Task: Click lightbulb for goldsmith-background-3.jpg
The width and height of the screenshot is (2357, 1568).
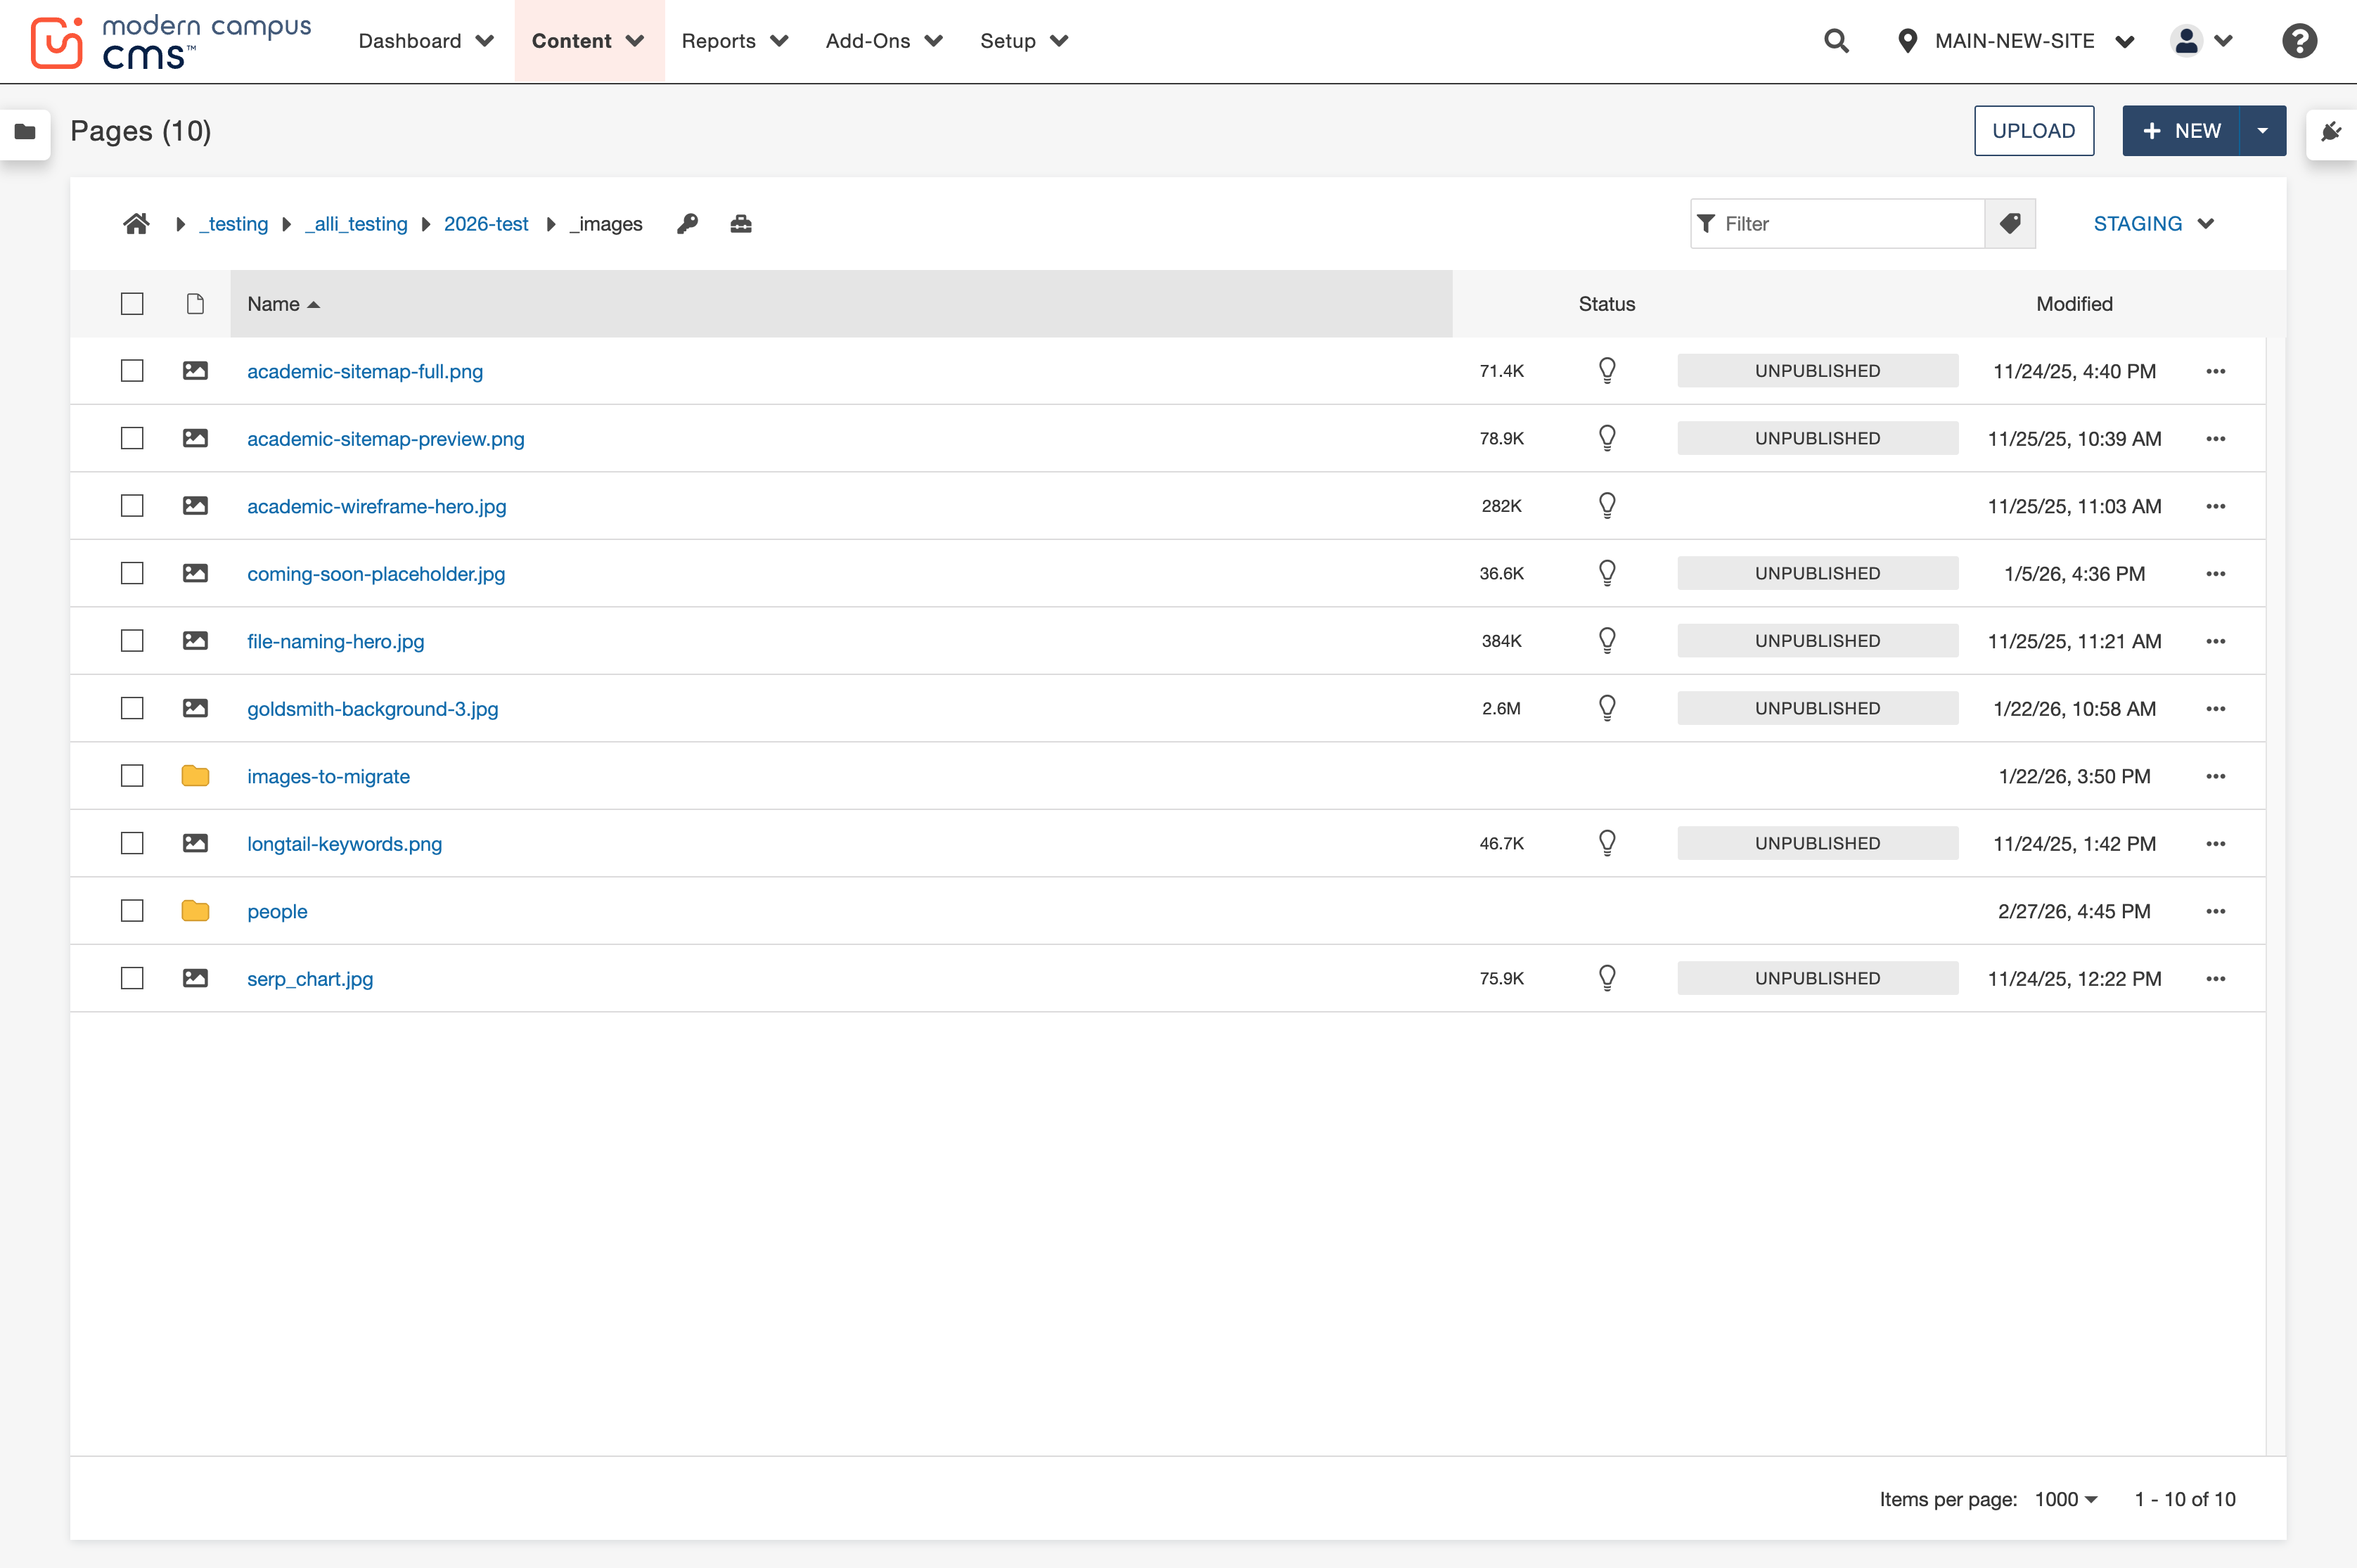Action: click(x=1607, y=708)
